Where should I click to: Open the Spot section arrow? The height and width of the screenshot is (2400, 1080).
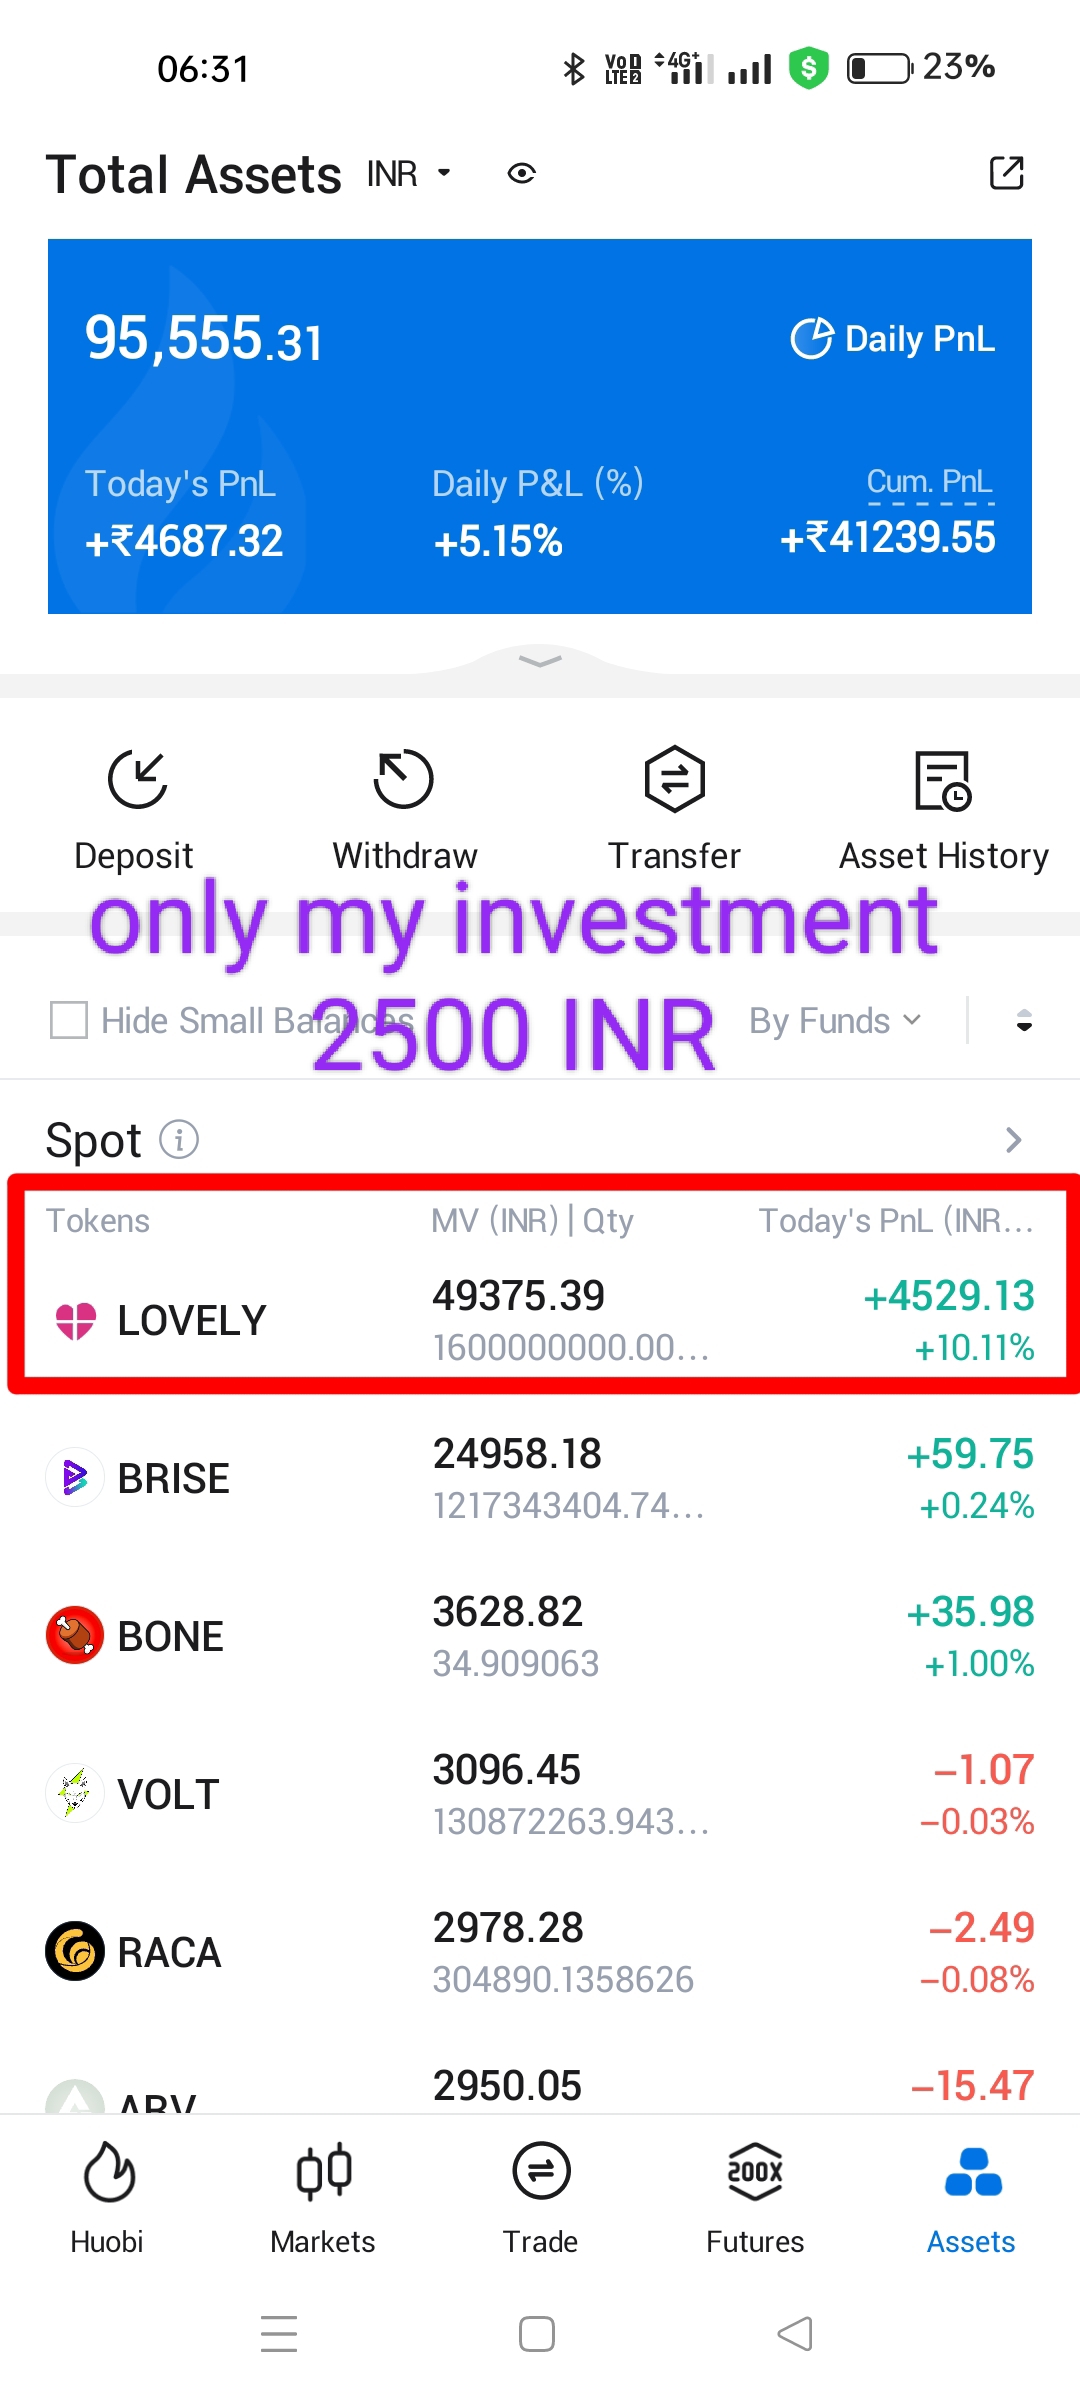1013,1140
